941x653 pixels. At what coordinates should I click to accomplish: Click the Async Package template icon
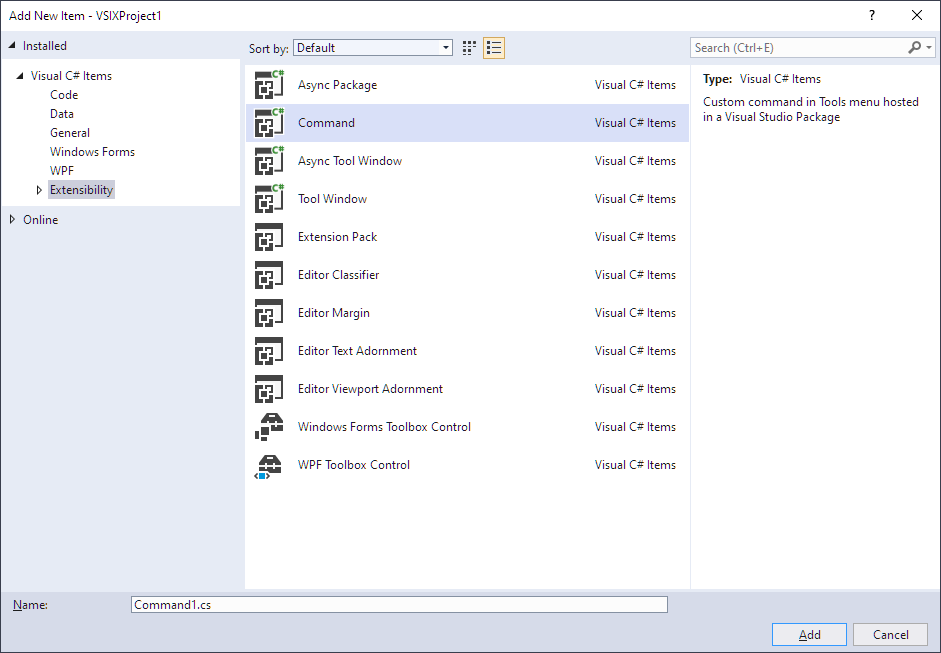[269, 85]
